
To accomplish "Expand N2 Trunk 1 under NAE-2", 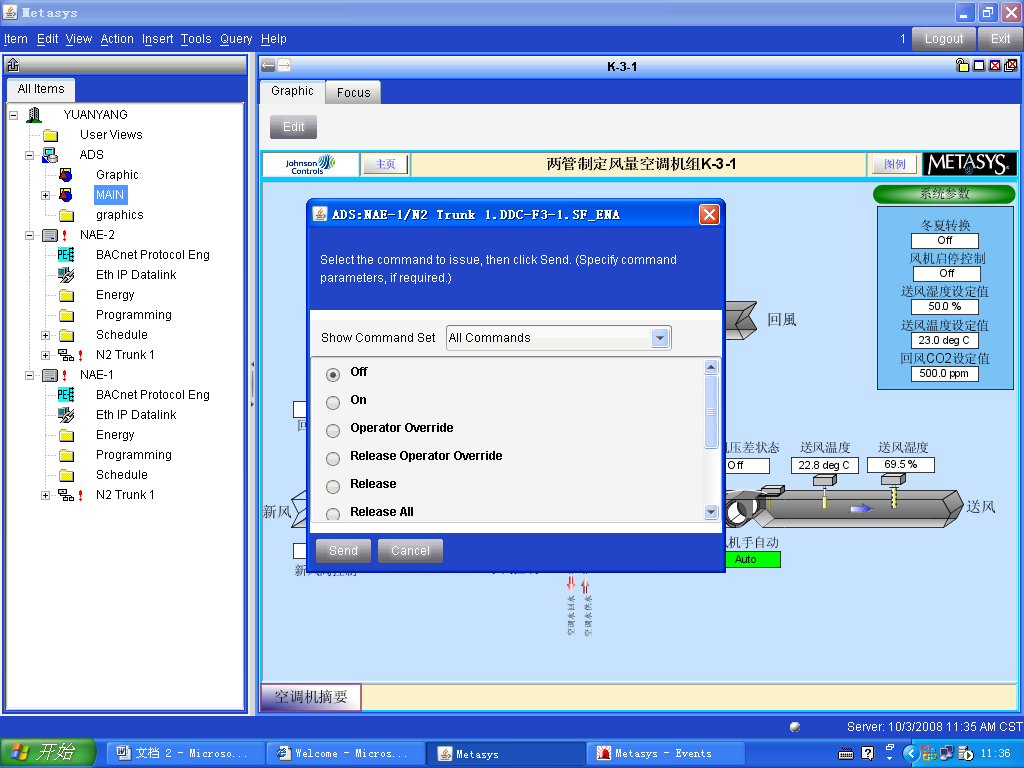I will pyautogui.click(x=45, y=355).
